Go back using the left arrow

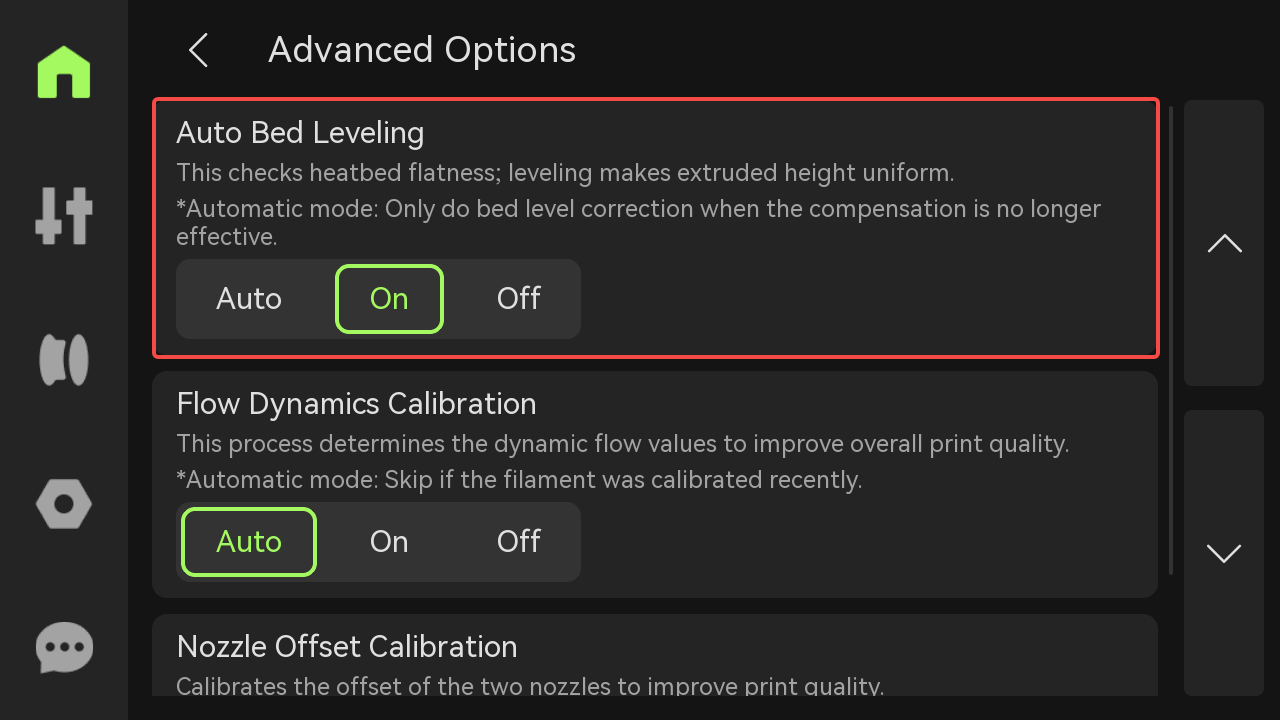199,50
